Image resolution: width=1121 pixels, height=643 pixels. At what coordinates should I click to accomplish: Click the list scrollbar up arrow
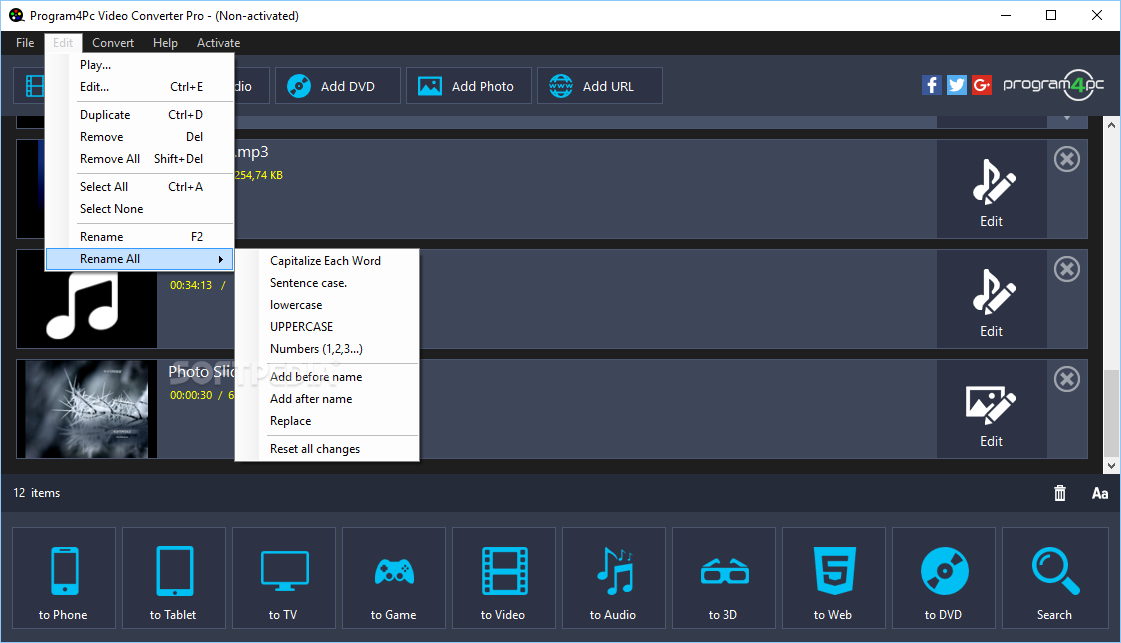pyautogui.click(x=1111, y=125)
